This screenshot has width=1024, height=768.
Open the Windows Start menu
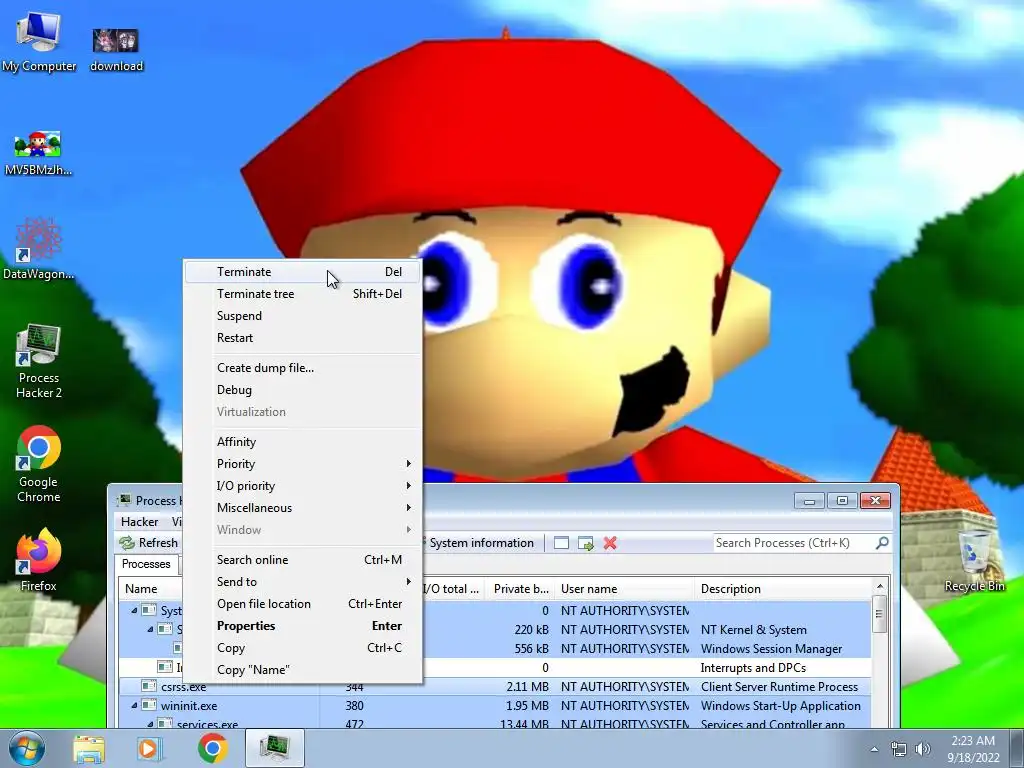tap(27, 748)
